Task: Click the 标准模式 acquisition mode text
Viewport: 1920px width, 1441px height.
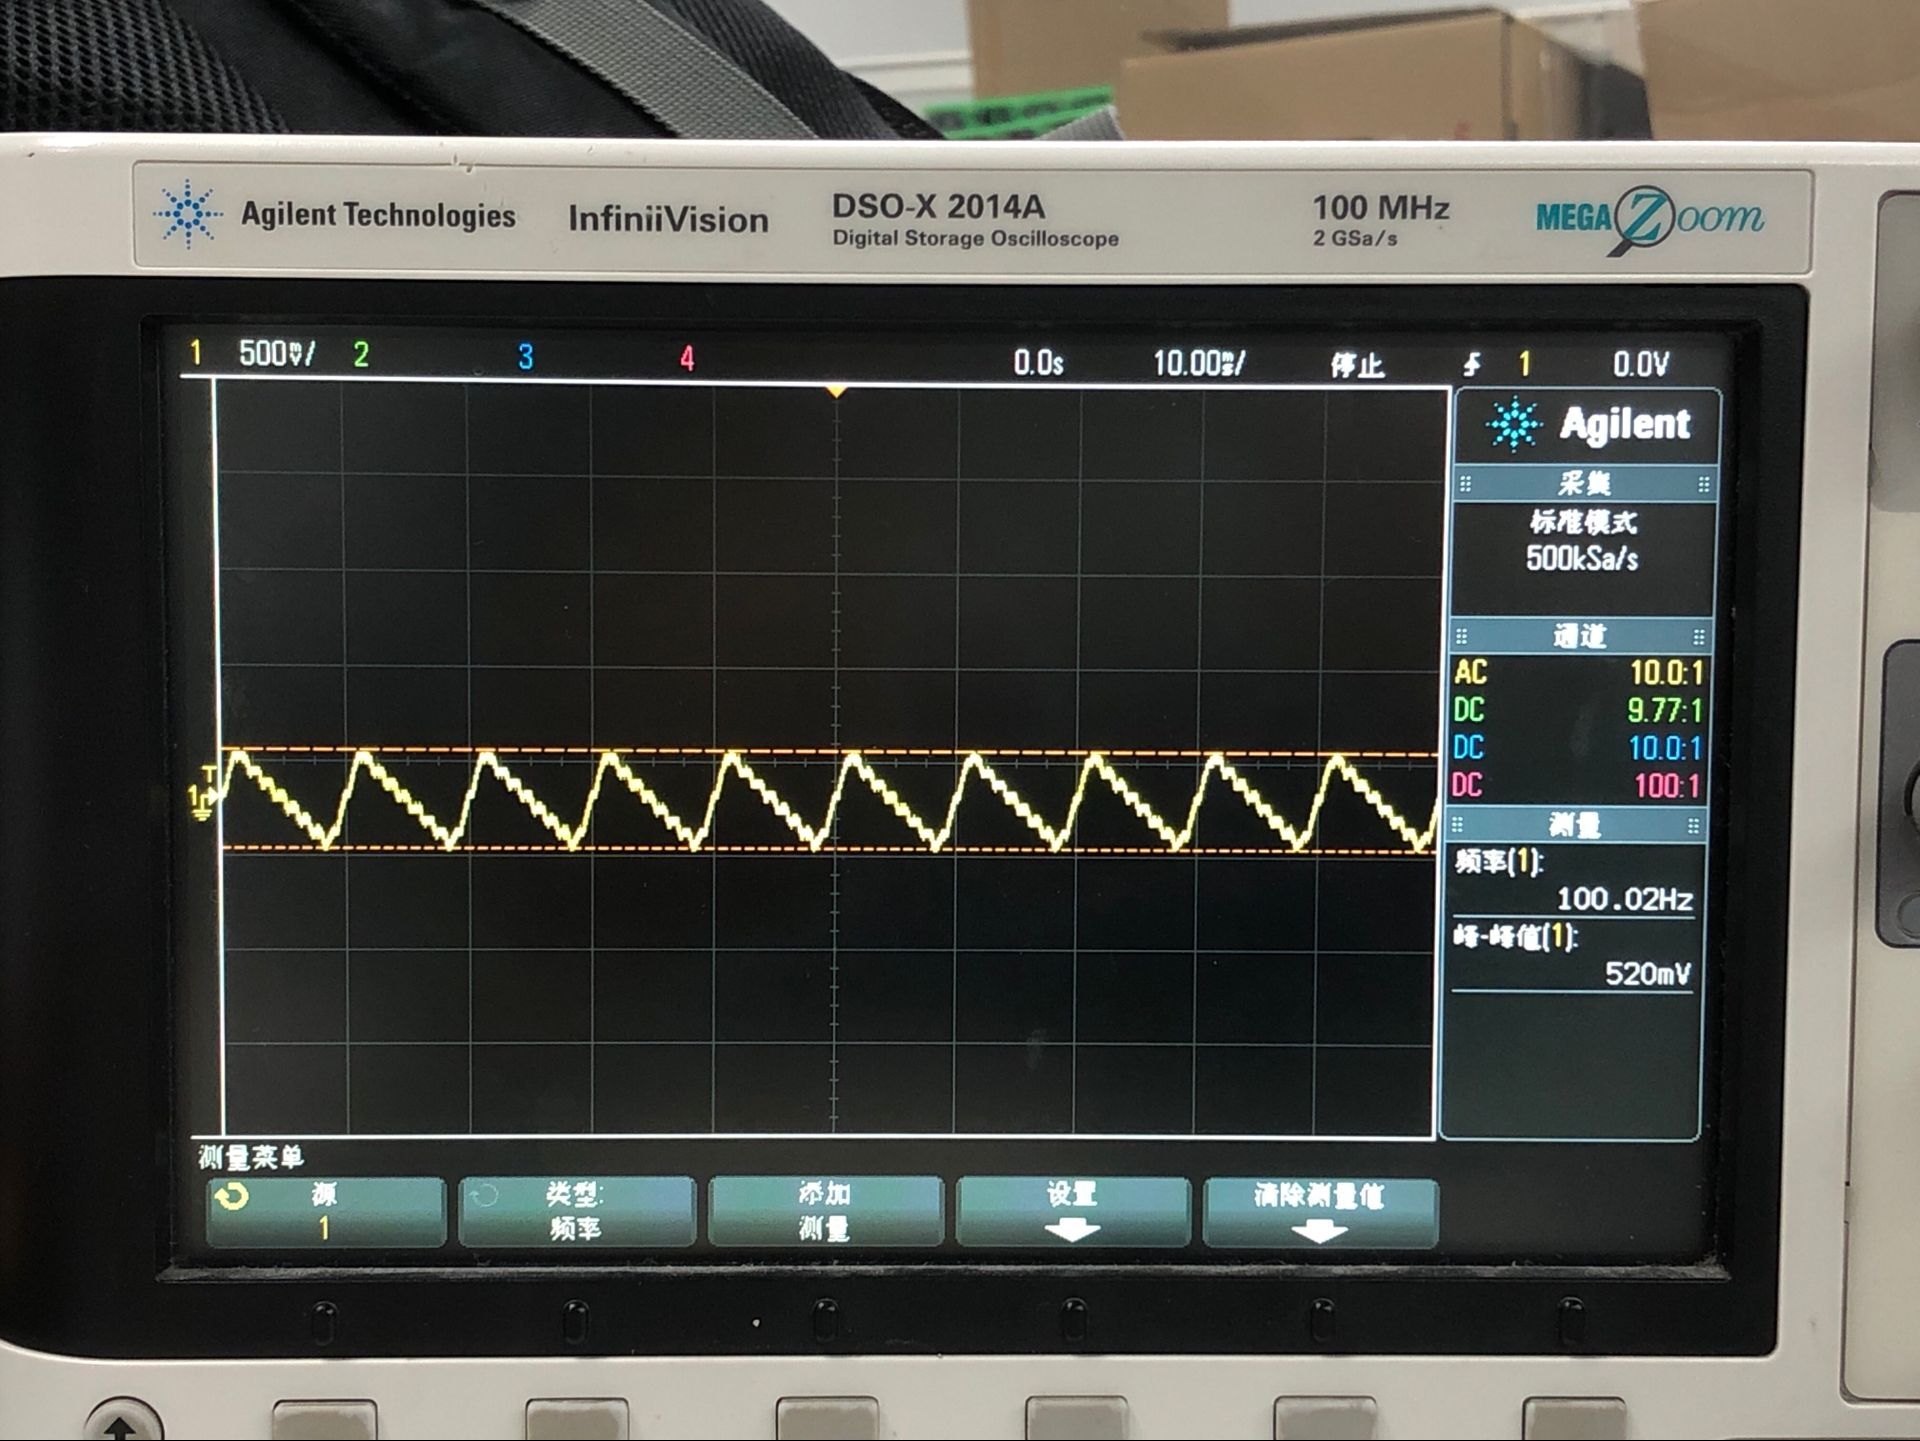Action: click(x=1583, y=522)
